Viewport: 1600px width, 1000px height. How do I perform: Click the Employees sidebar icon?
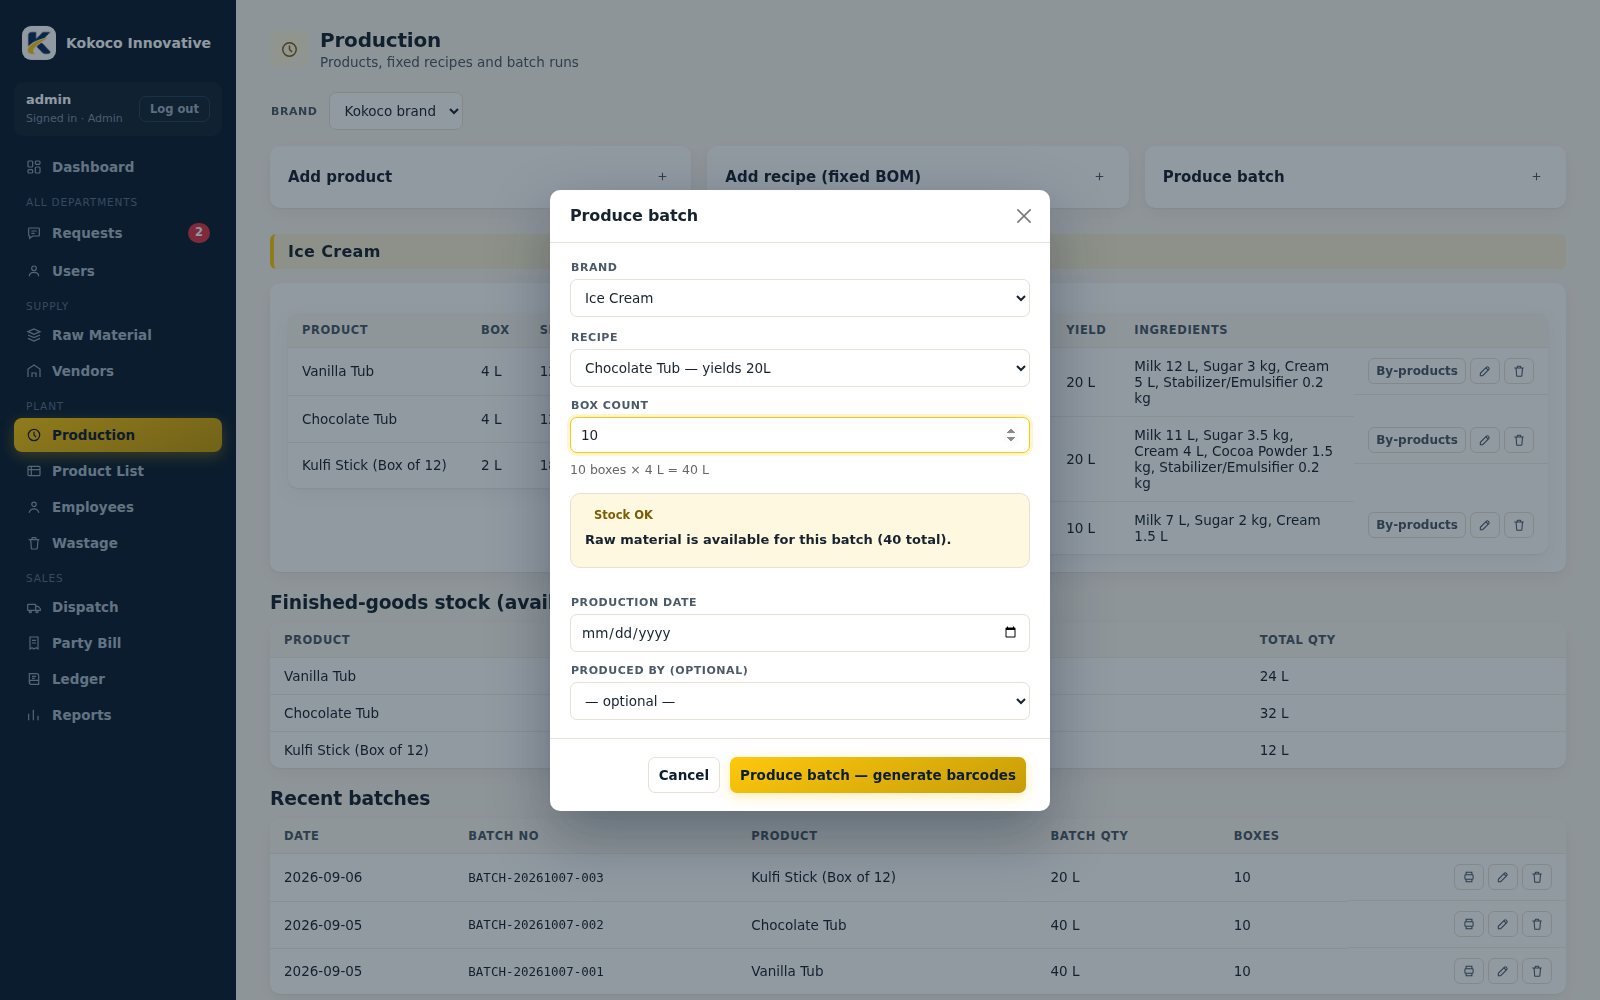coord(34,507)
